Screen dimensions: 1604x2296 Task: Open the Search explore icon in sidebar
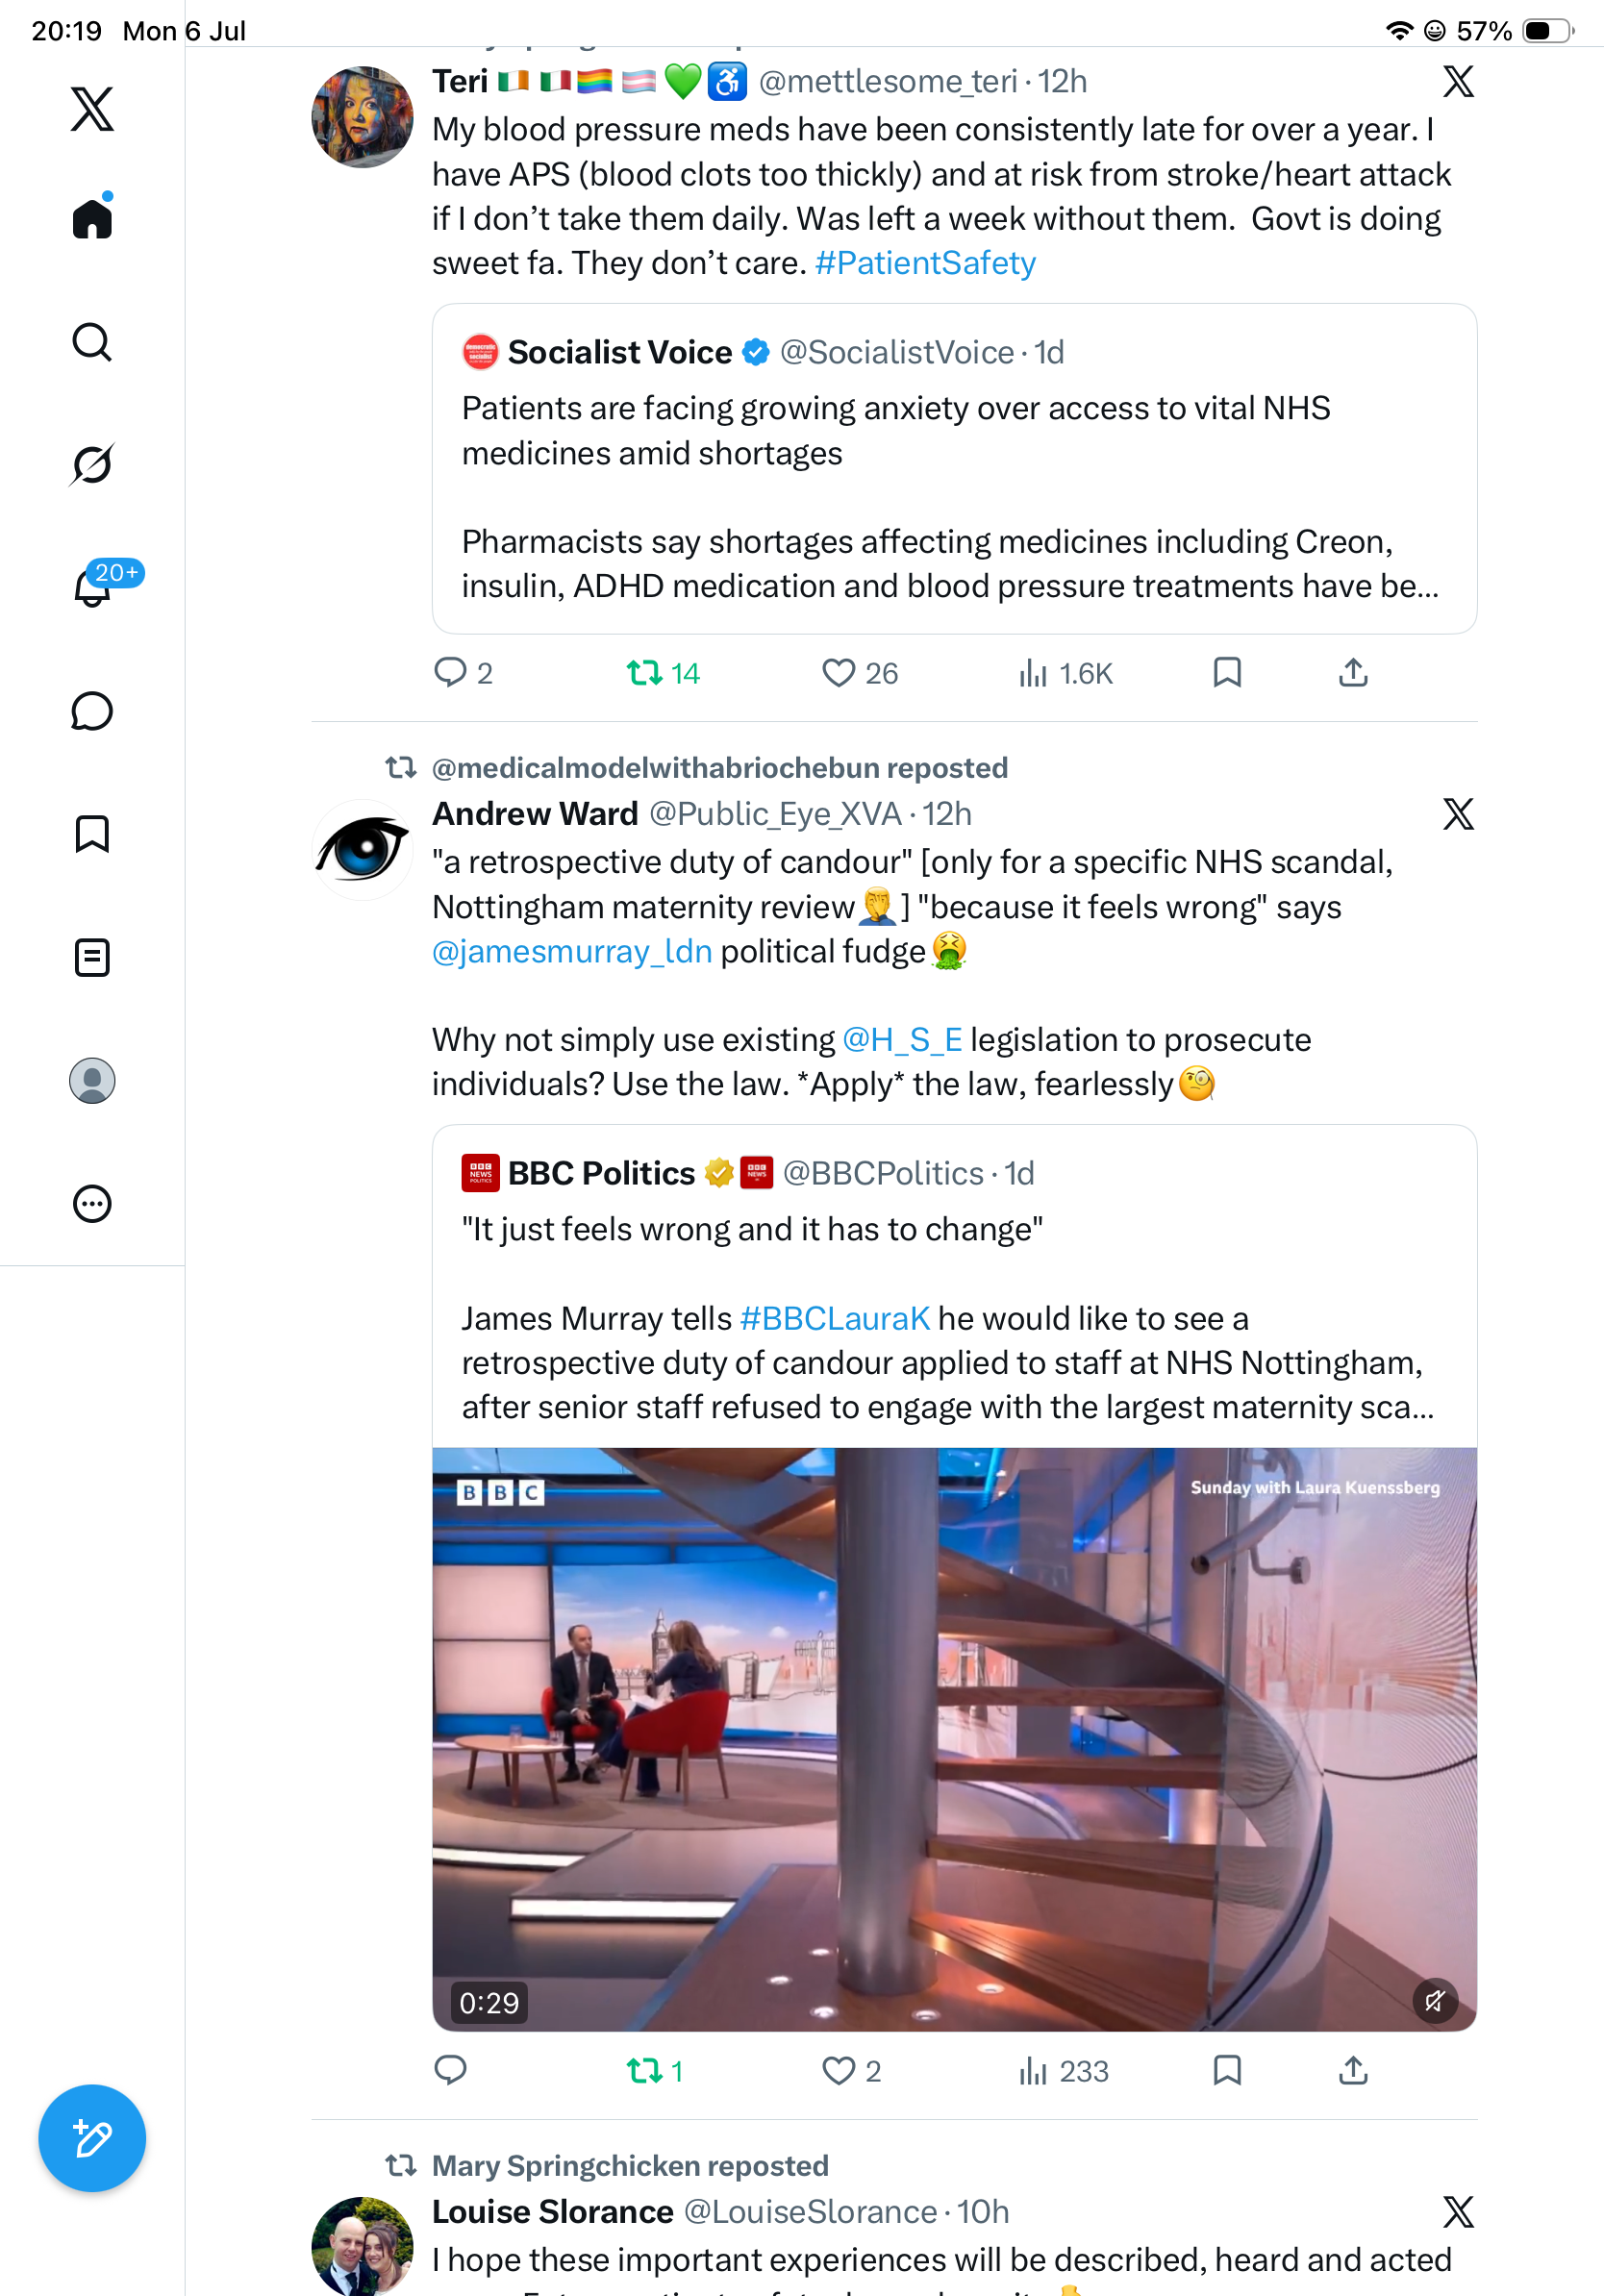(x=92, y=342)
